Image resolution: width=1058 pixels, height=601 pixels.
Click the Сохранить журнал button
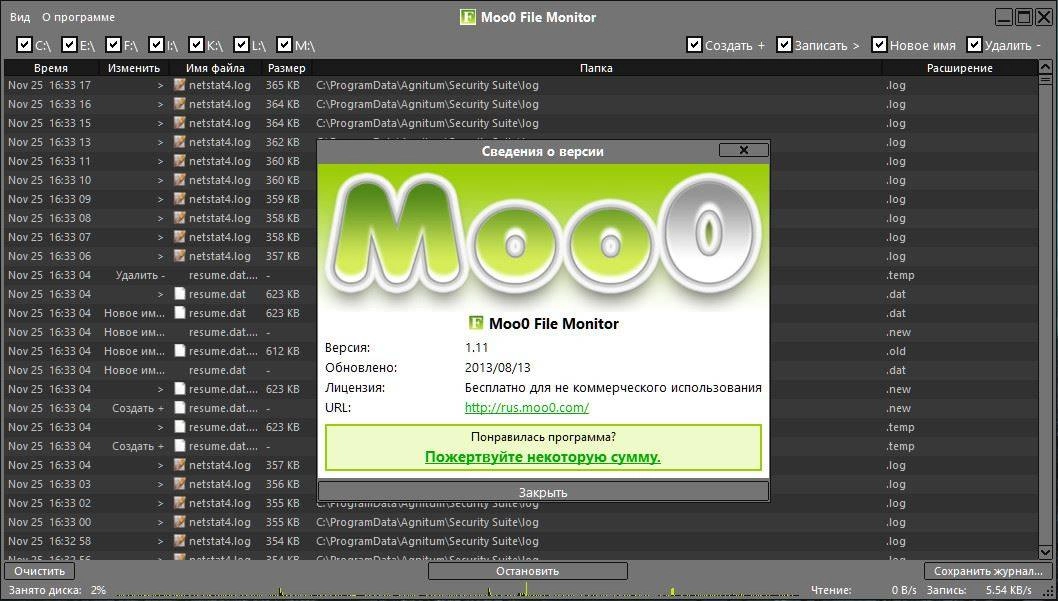988,571
